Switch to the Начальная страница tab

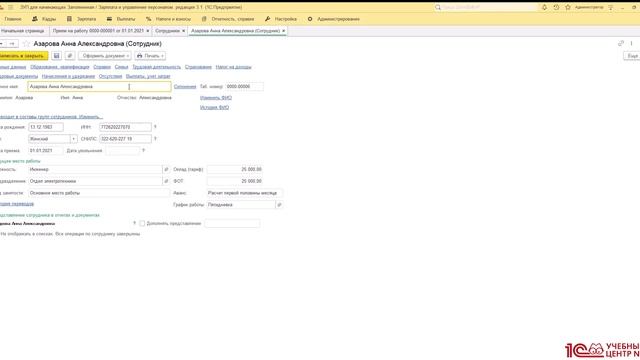pyautogui.click(x=22, y=31)
